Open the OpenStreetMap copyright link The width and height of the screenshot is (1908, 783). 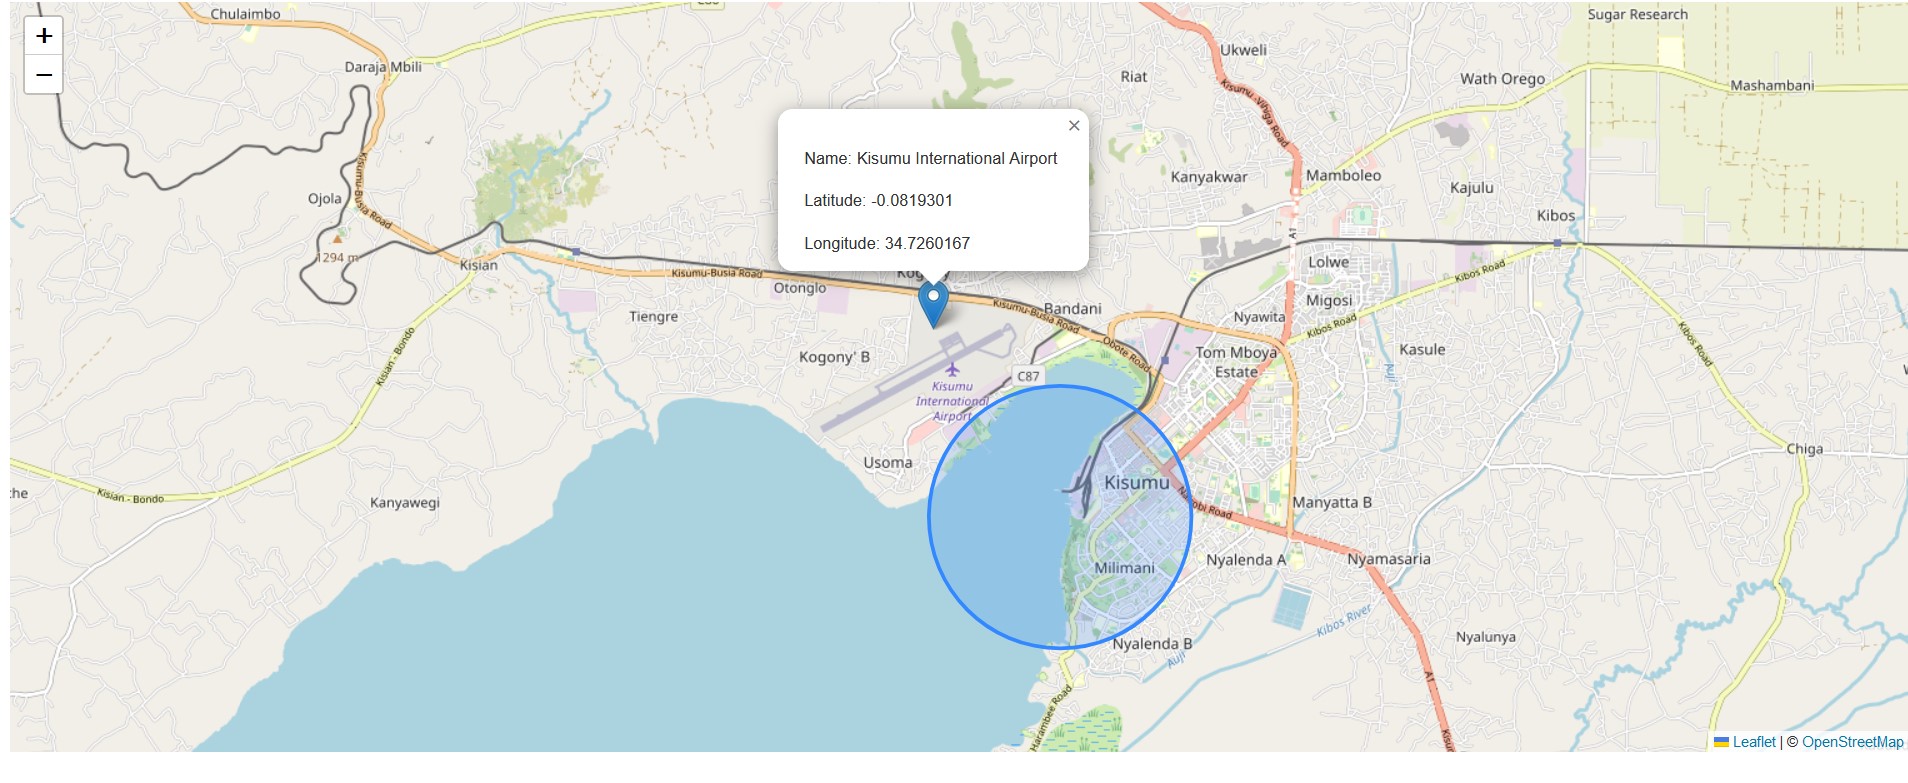1852,742
